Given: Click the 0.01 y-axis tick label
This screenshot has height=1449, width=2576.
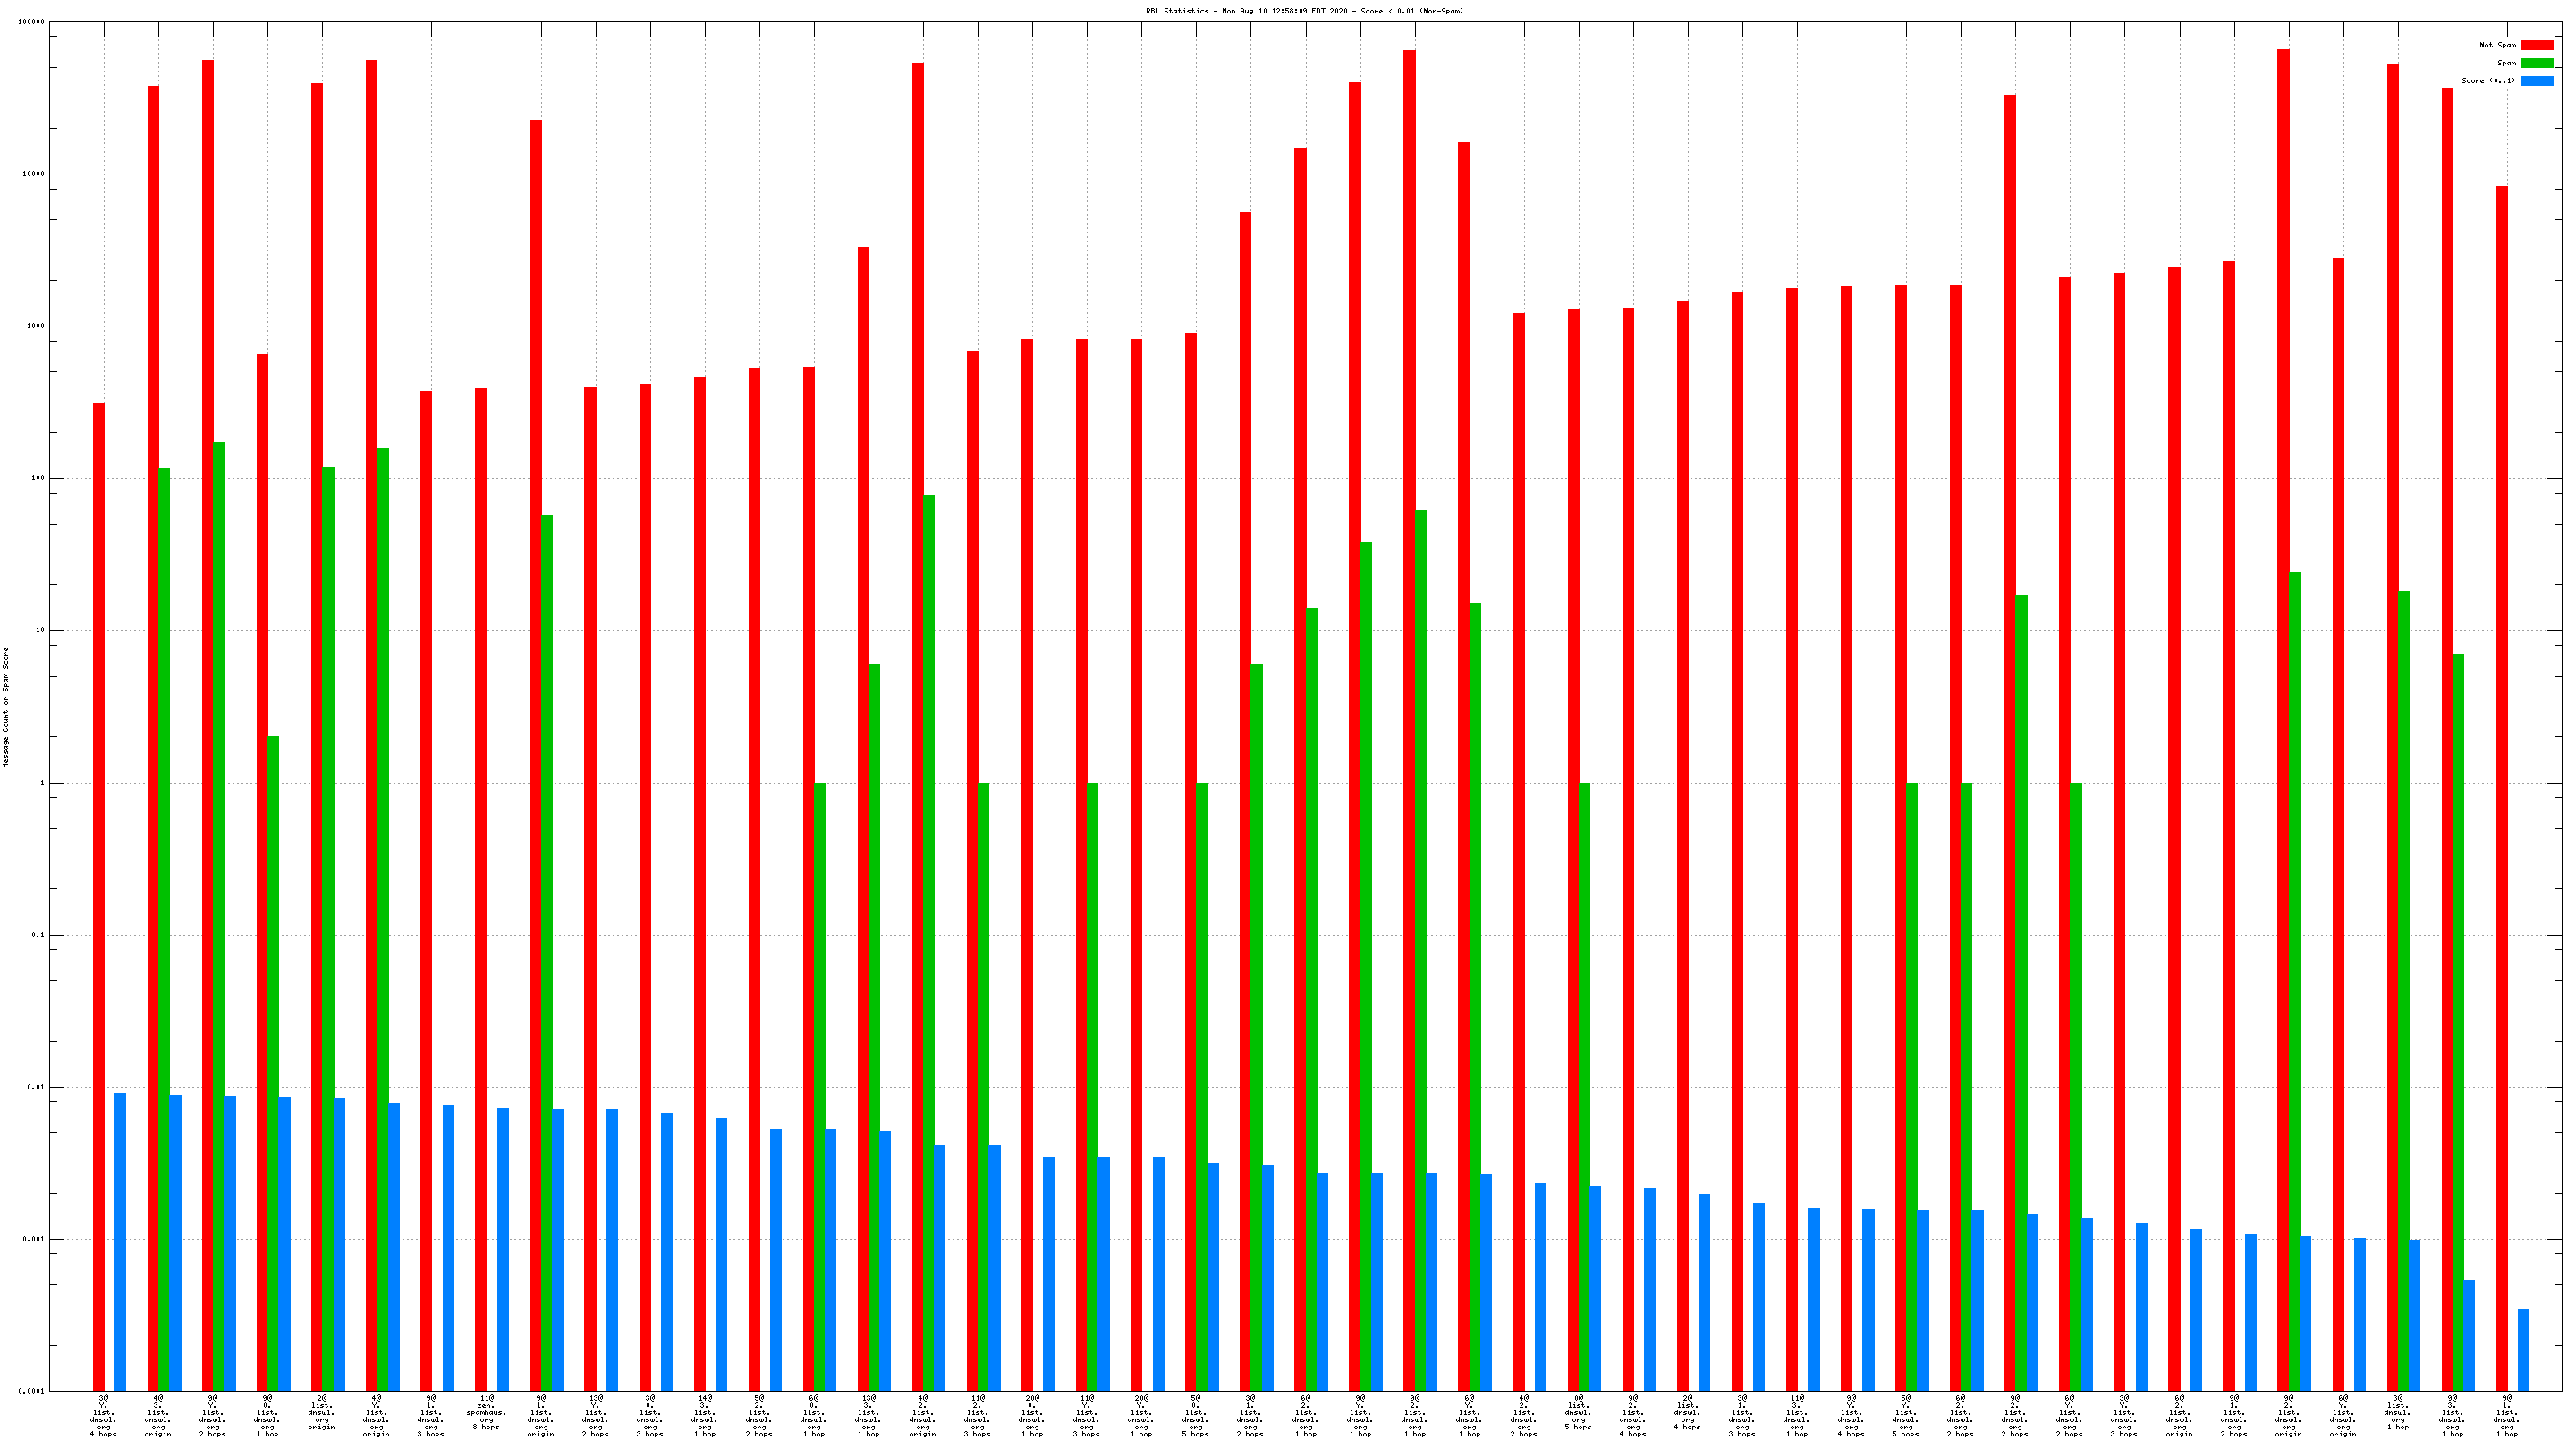Looking at the screenshot, I should 36,1087.
